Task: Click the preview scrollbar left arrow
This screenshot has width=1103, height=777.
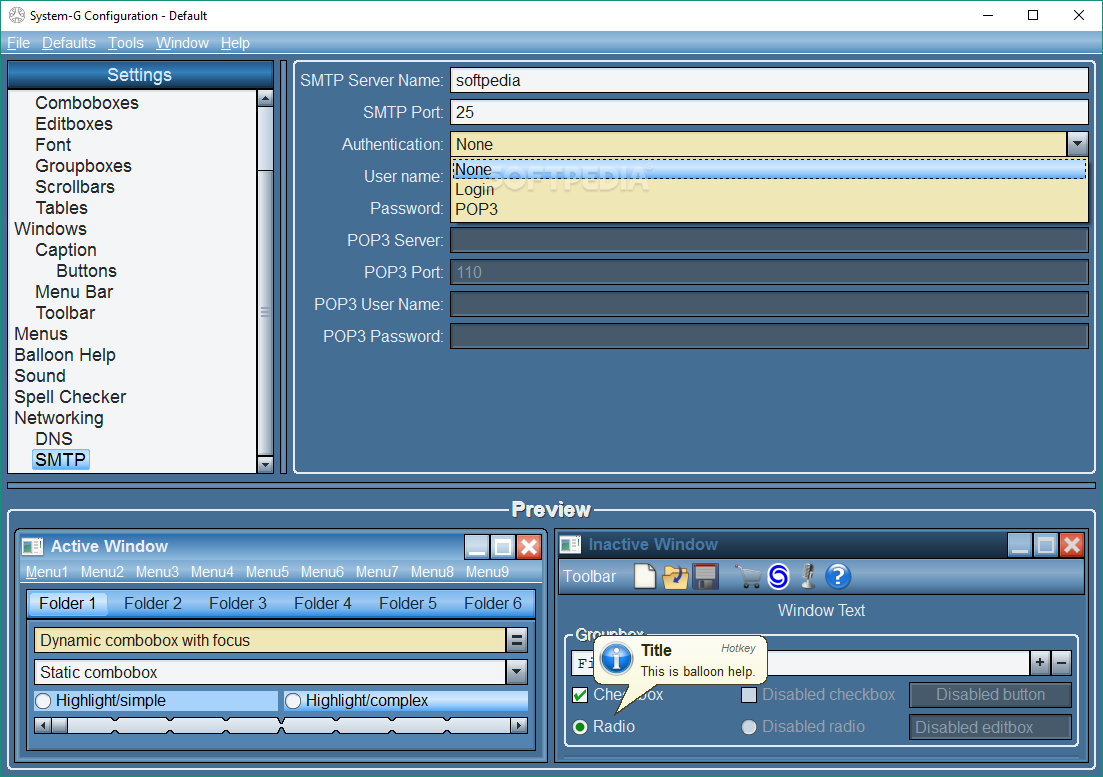Action: (x=43, y=725)
